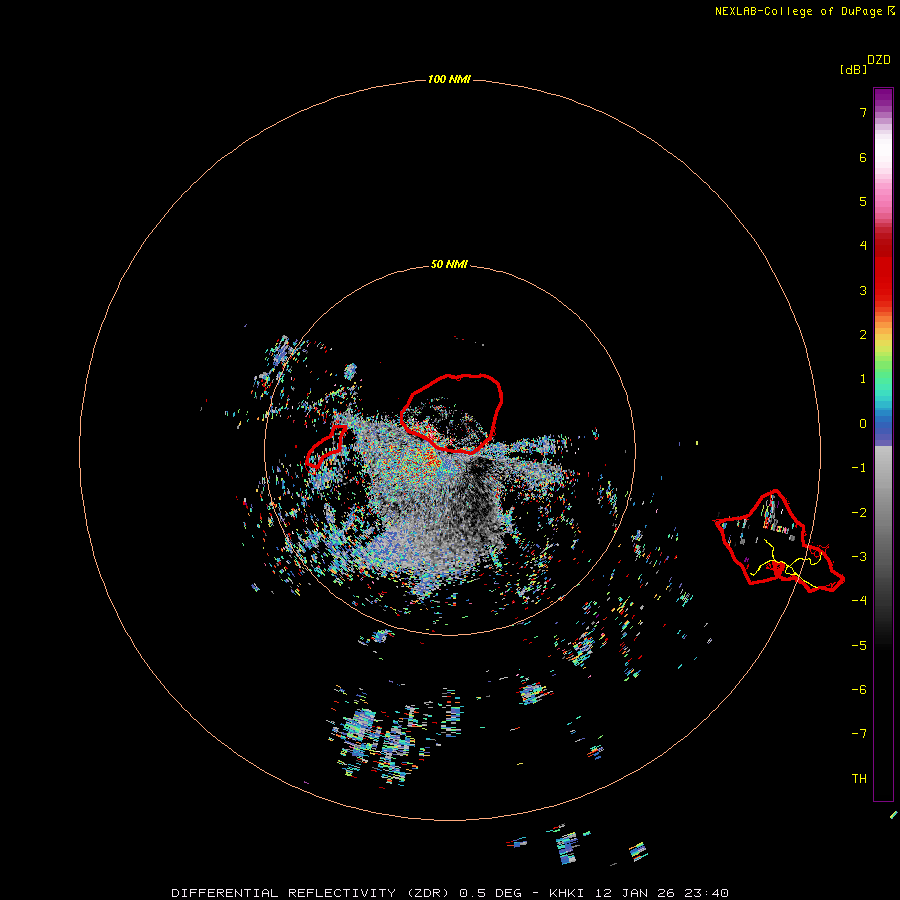This screenshot has width=900, height=900.
Task: Click the 0 dB value on scale
Action: point(863,424)
